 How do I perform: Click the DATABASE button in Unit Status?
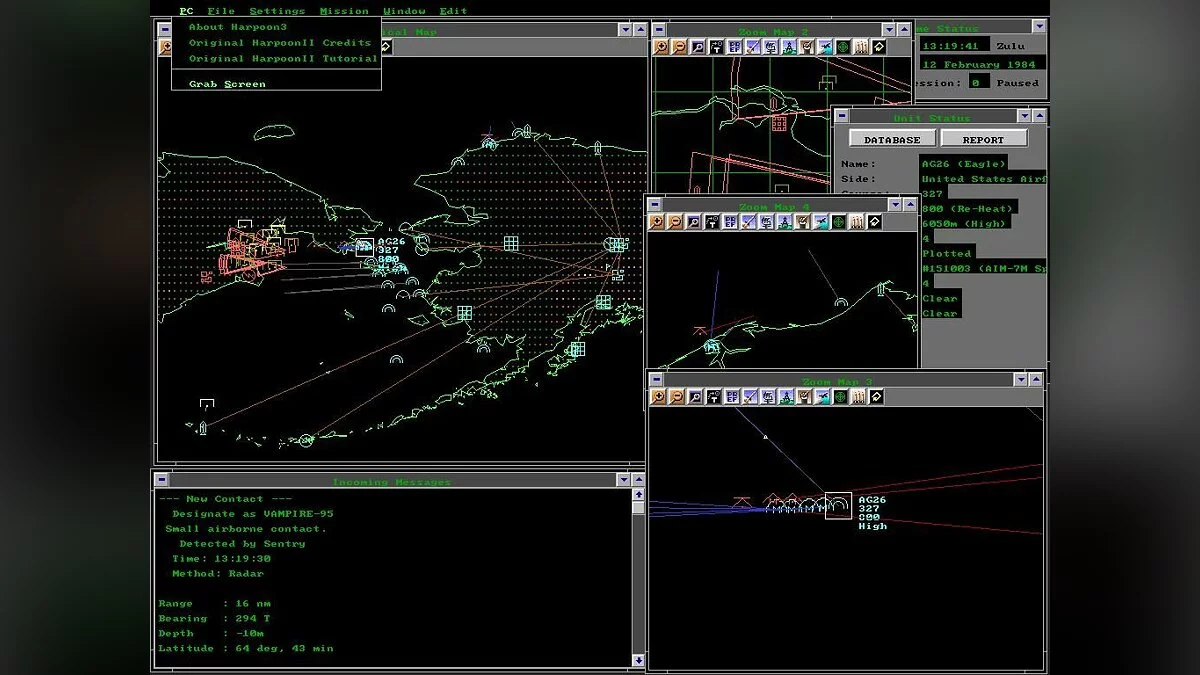(x=892, y=139)
